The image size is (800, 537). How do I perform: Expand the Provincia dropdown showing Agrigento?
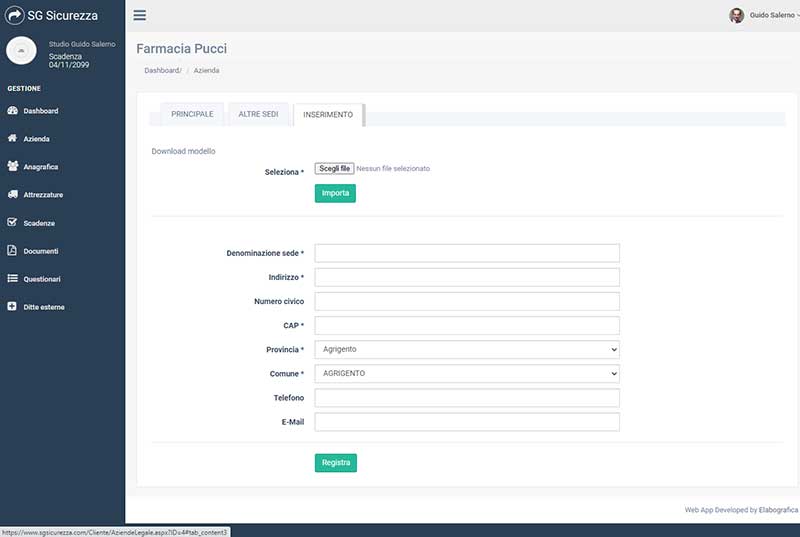pos(467,349)
